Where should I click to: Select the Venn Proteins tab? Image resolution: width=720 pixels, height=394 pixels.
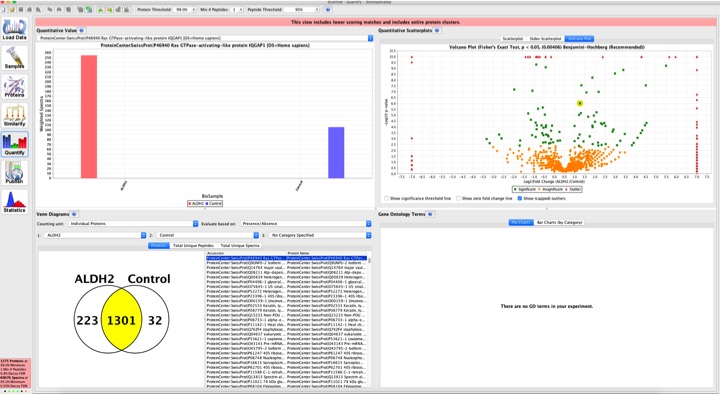click(x=159, y=246)
